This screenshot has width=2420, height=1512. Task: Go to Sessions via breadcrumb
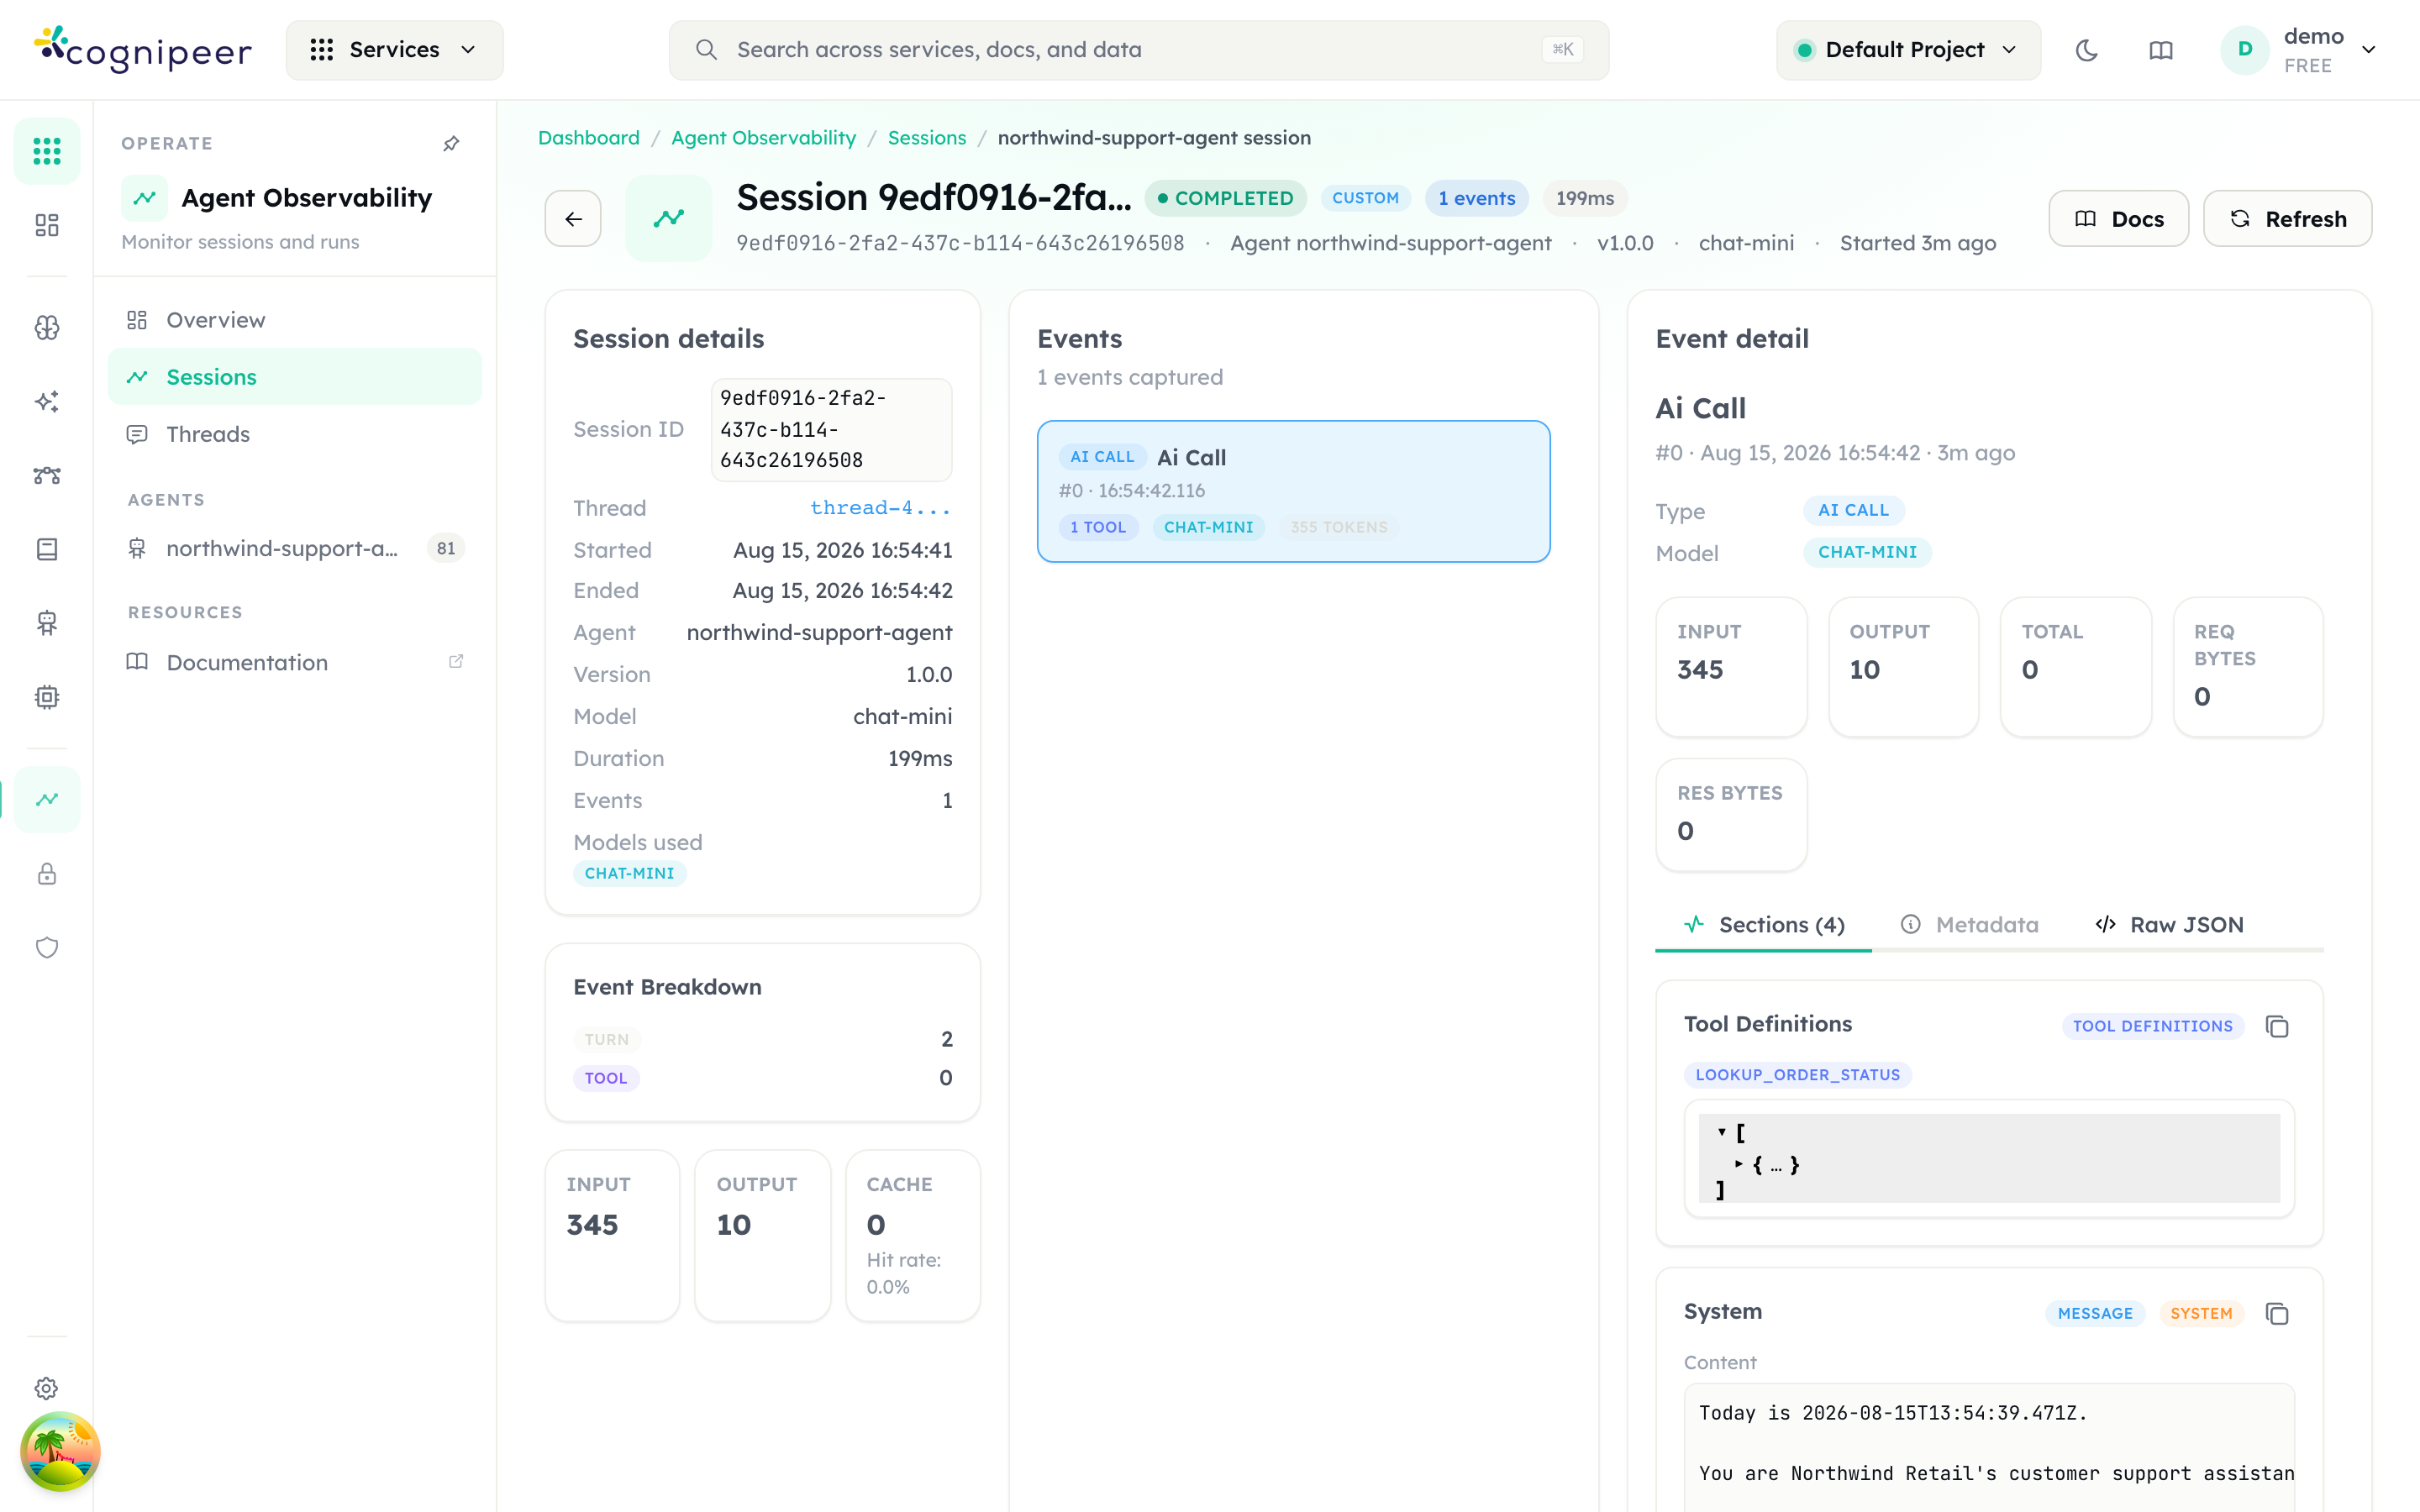927,138
